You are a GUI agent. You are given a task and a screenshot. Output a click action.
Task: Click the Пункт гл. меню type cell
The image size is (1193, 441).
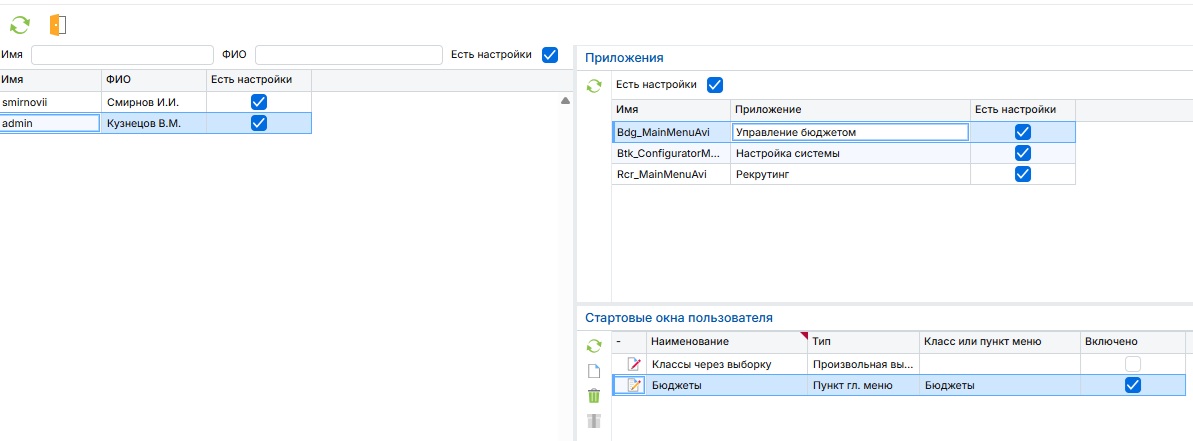click(x=864, y=385)
